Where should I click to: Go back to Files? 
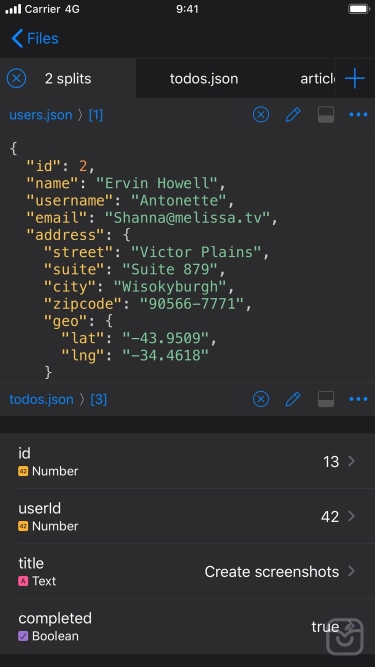(35, 38)
